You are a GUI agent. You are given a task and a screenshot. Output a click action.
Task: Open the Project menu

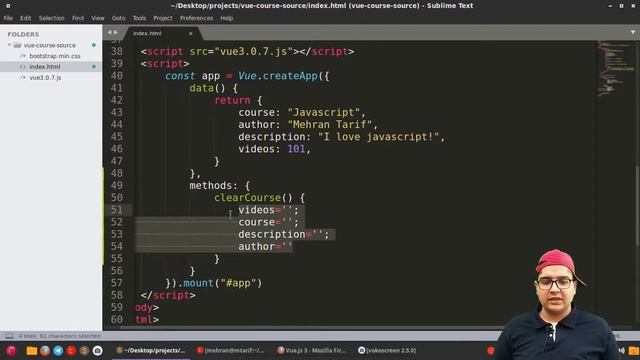[x=162, y=18]
